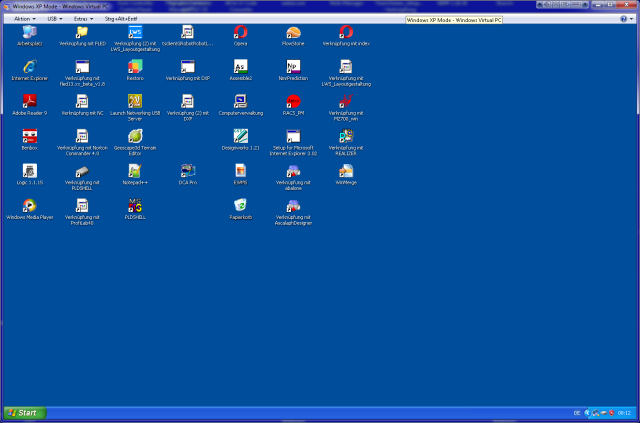Open the Windows XP Start menu
640x423 pixels.
[24, 413]
